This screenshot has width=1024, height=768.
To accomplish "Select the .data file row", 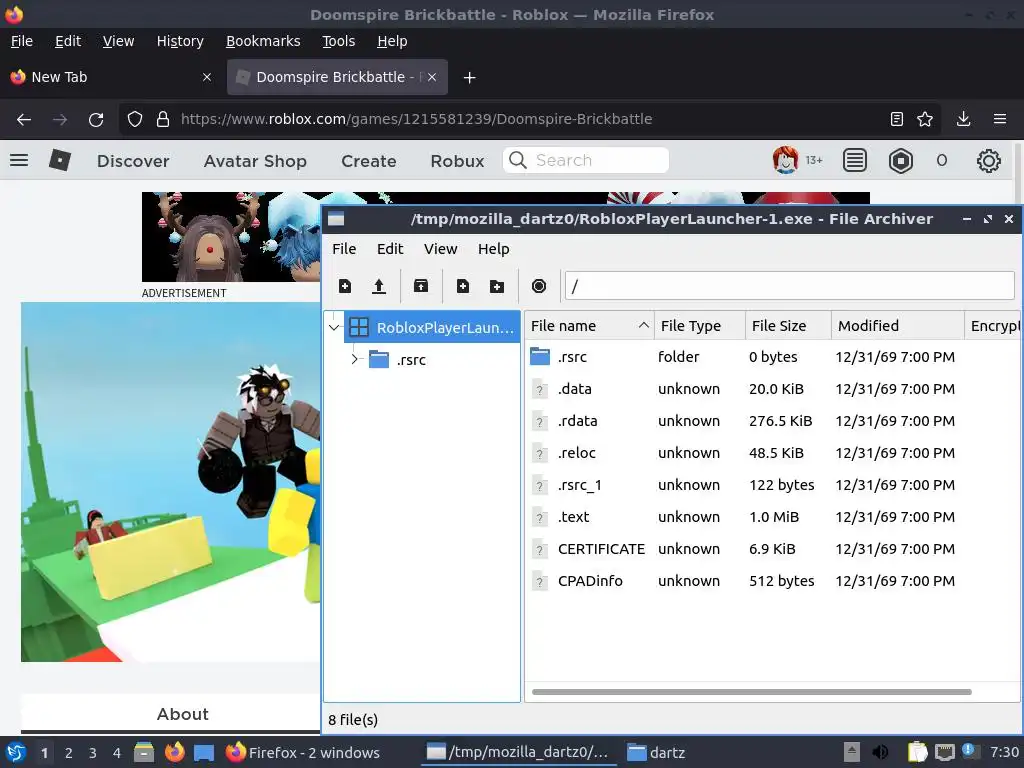I will click(x=772, y=389).
